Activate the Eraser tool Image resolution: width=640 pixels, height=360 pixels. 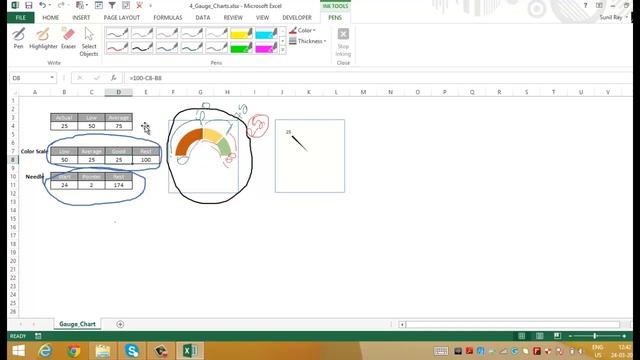coord(68,38)
